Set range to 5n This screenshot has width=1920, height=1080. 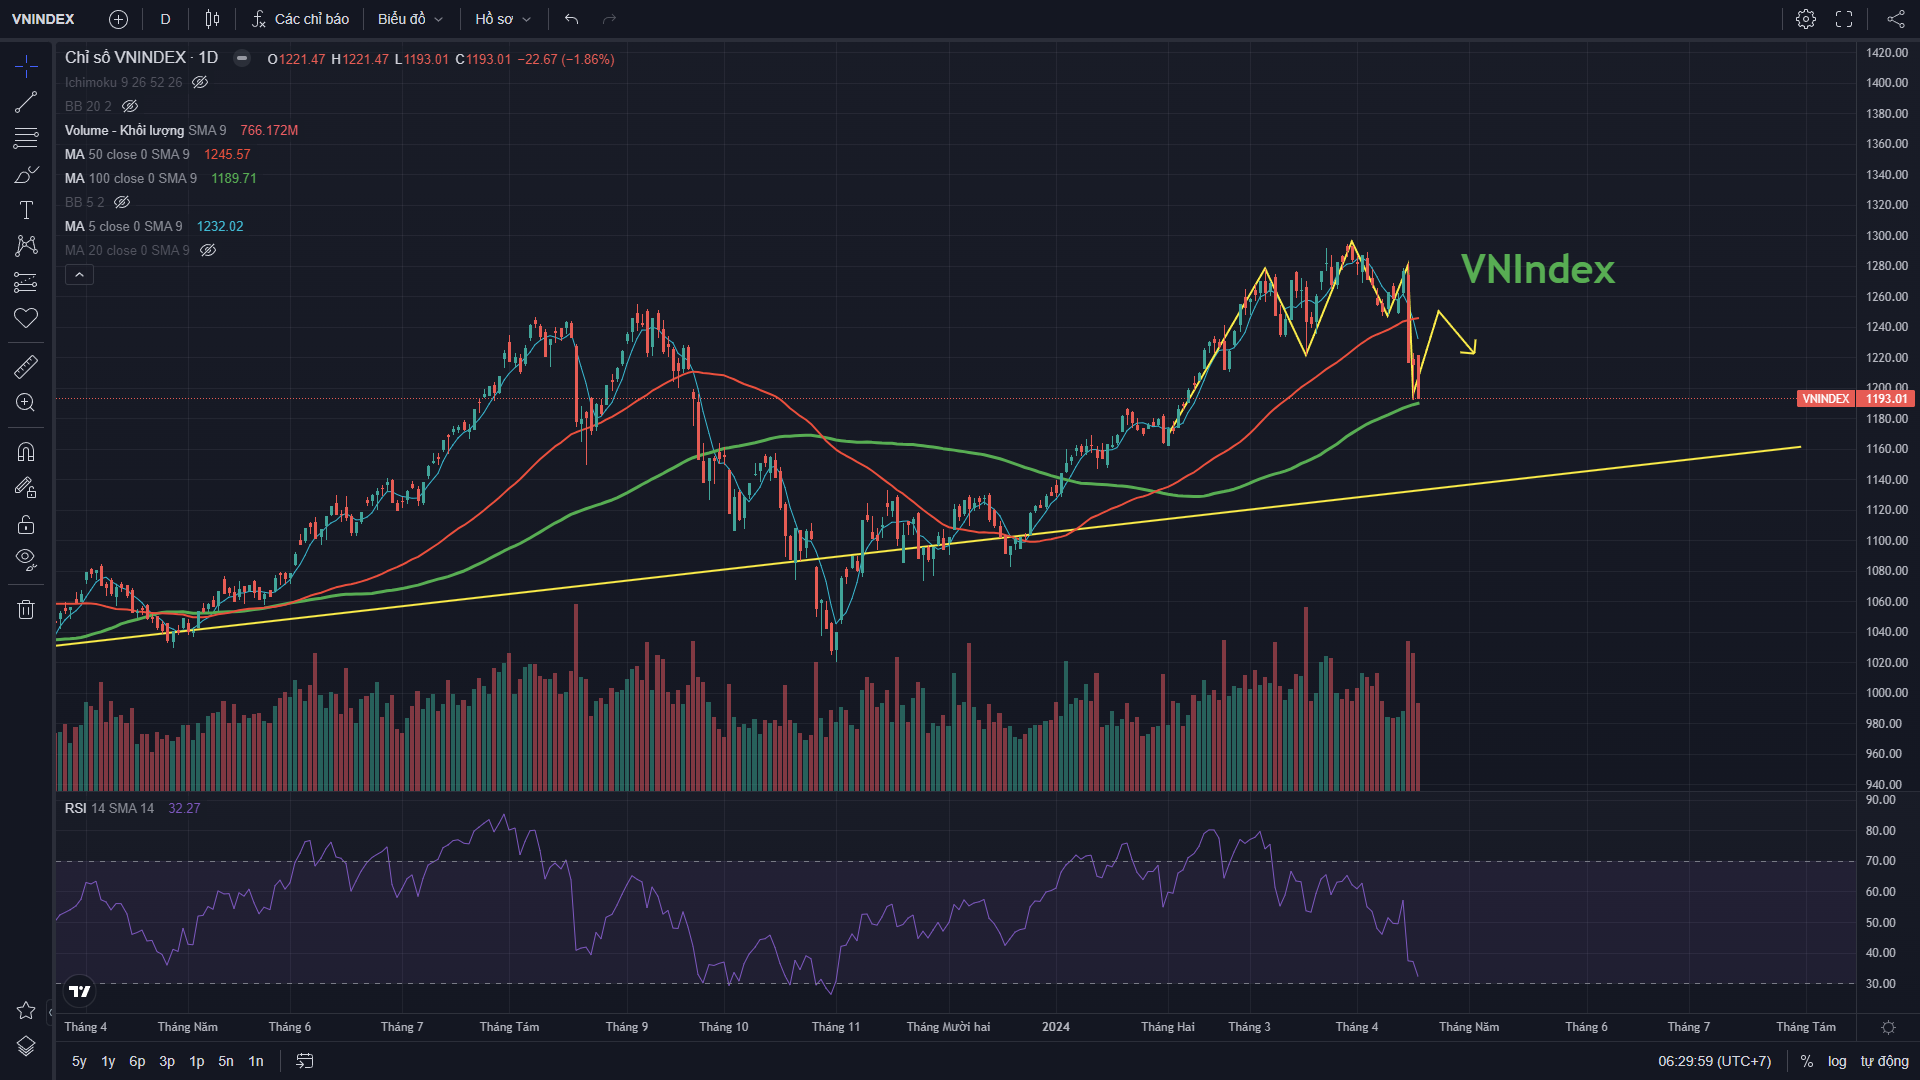click(x=226, y=1061)
